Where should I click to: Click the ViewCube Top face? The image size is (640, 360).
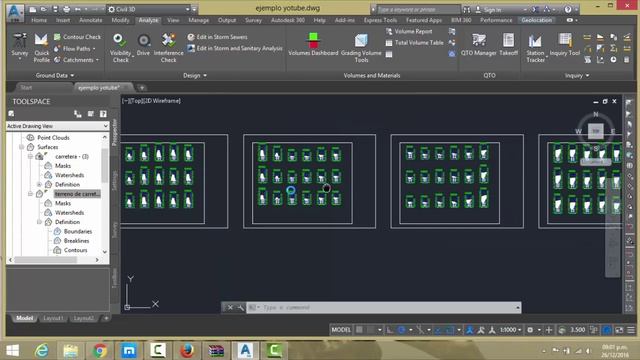(x=596, y=131)
